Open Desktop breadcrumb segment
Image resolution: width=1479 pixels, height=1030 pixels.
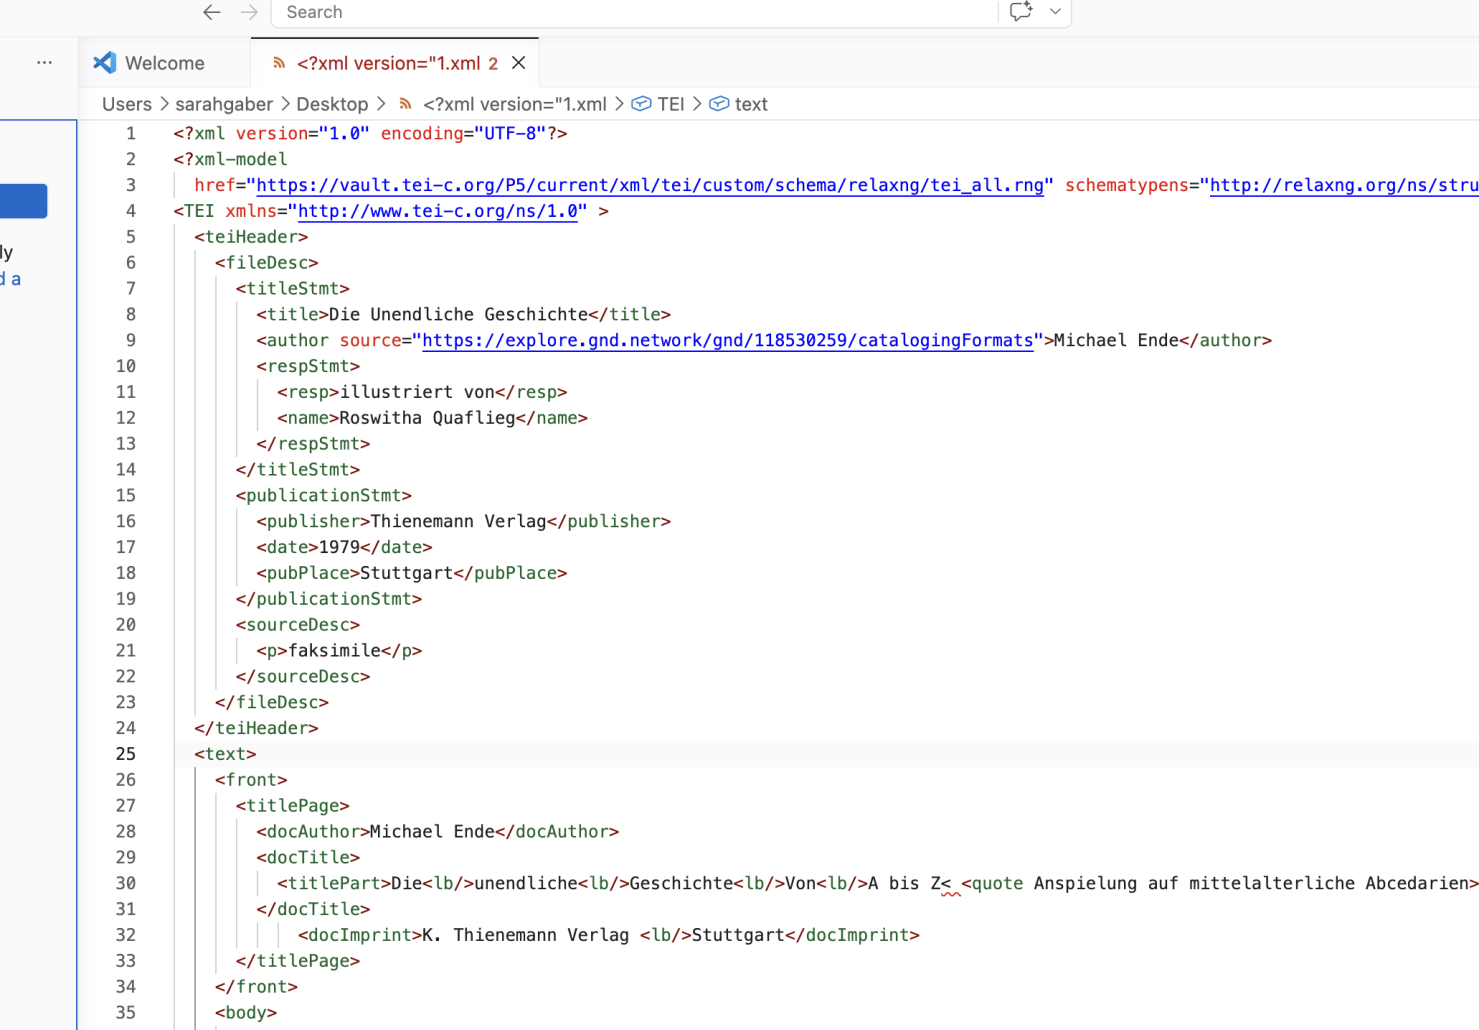tap(332, 104)
